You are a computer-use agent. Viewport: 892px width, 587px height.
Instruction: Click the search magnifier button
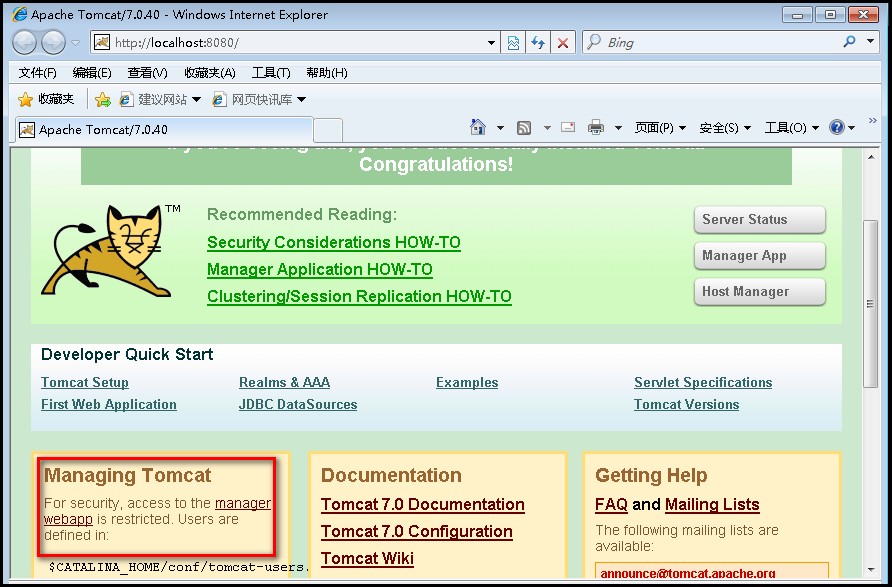(849, 42)
